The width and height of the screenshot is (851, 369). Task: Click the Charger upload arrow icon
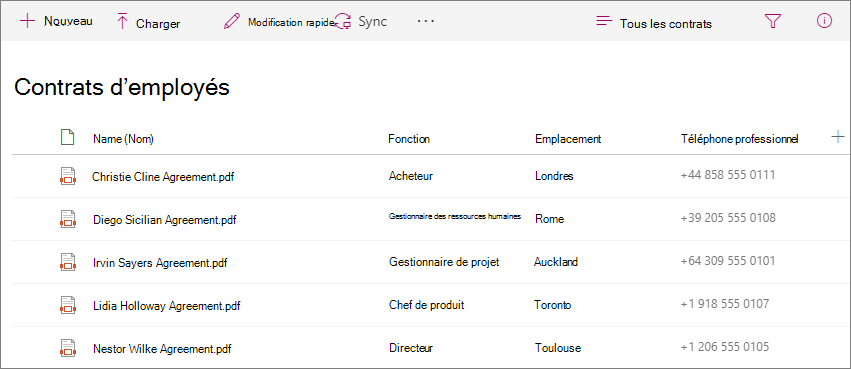pyautogui.click(x=122, y=22)
